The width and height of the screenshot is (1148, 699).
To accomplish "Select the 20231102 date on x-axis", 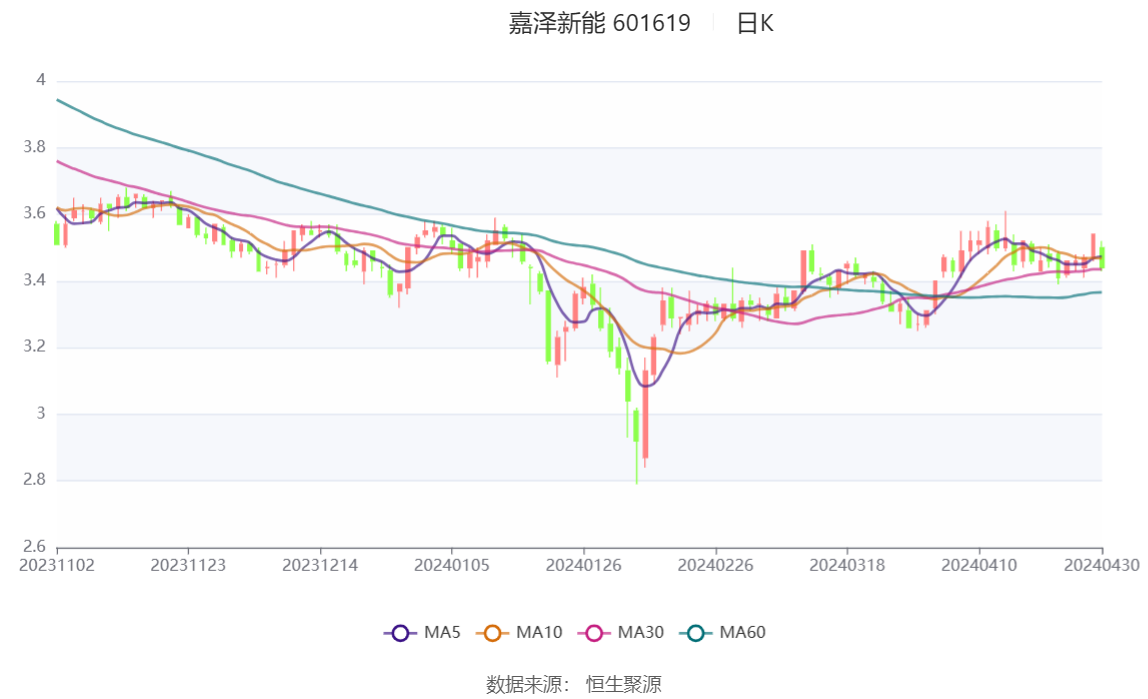I will pyautogui.click(x=57, y=565).
